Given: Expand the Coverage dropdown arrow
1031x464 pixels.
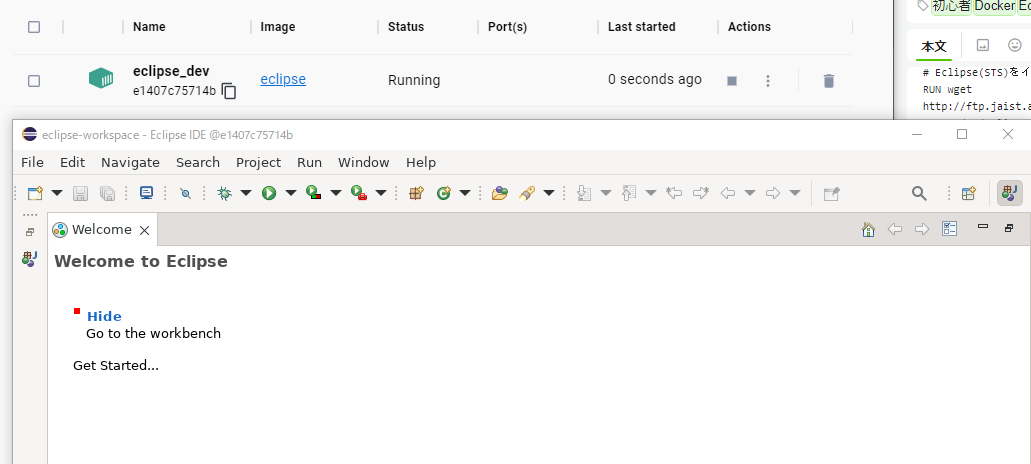Looking at the screenshot, I should click(x=336, y=193).
